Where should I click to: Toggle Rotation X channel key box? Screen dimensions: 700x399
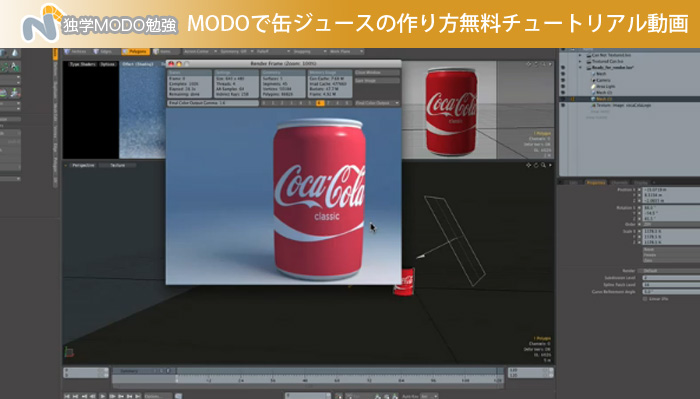coord(639,208)
